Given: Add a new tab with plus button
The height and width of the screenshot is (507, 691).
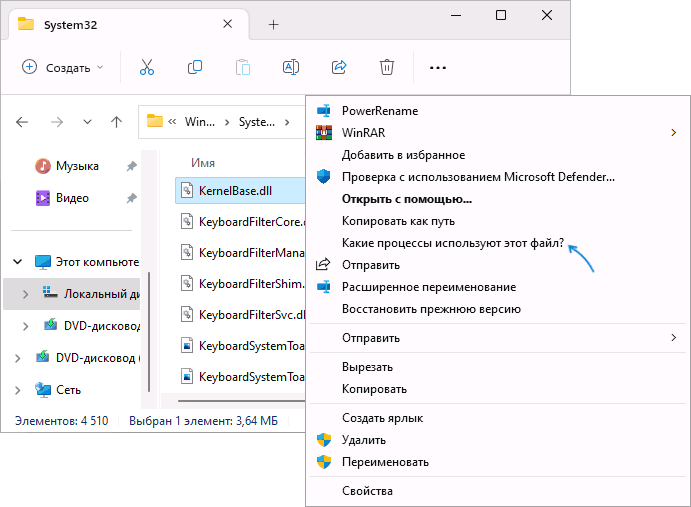Looking at the screenshot, I should pos(273,24).
